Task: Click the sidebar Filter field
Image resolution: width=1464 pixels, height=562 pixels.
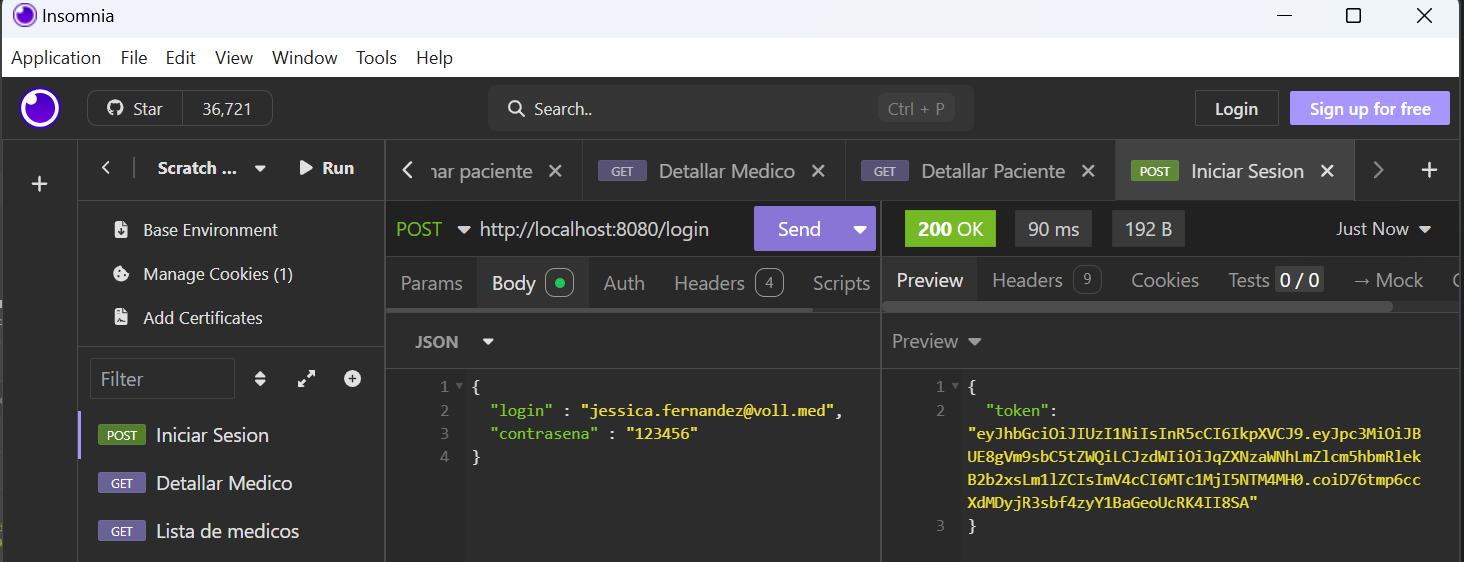Action: pos(162,379)
